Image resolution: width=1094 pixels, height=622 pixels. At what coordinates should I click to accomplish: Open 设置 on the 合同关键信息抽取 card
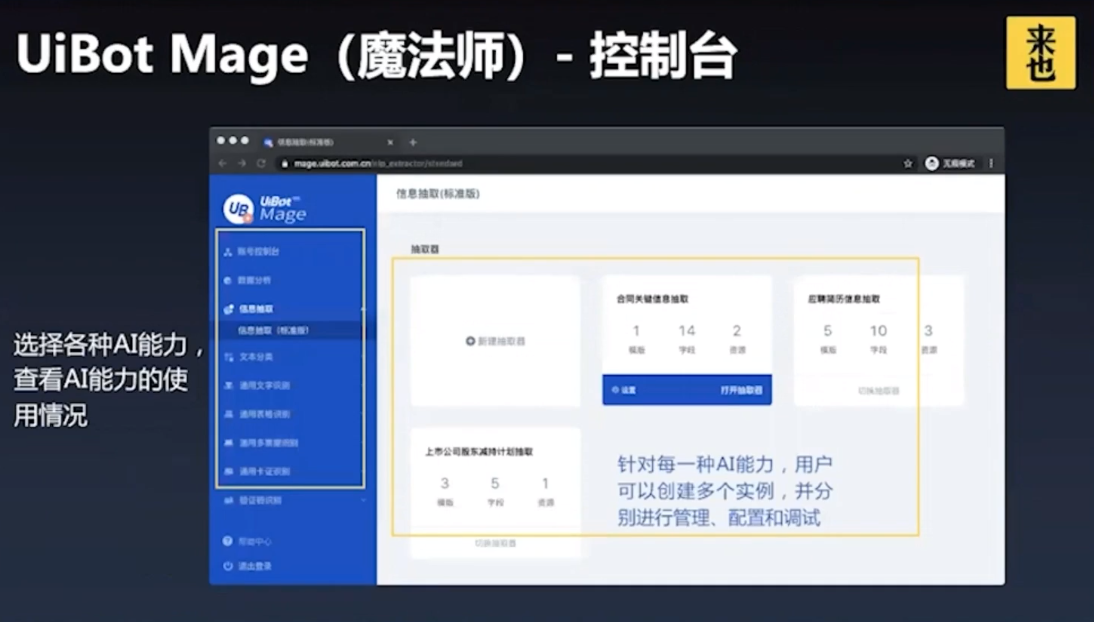(x=624, y=390)
